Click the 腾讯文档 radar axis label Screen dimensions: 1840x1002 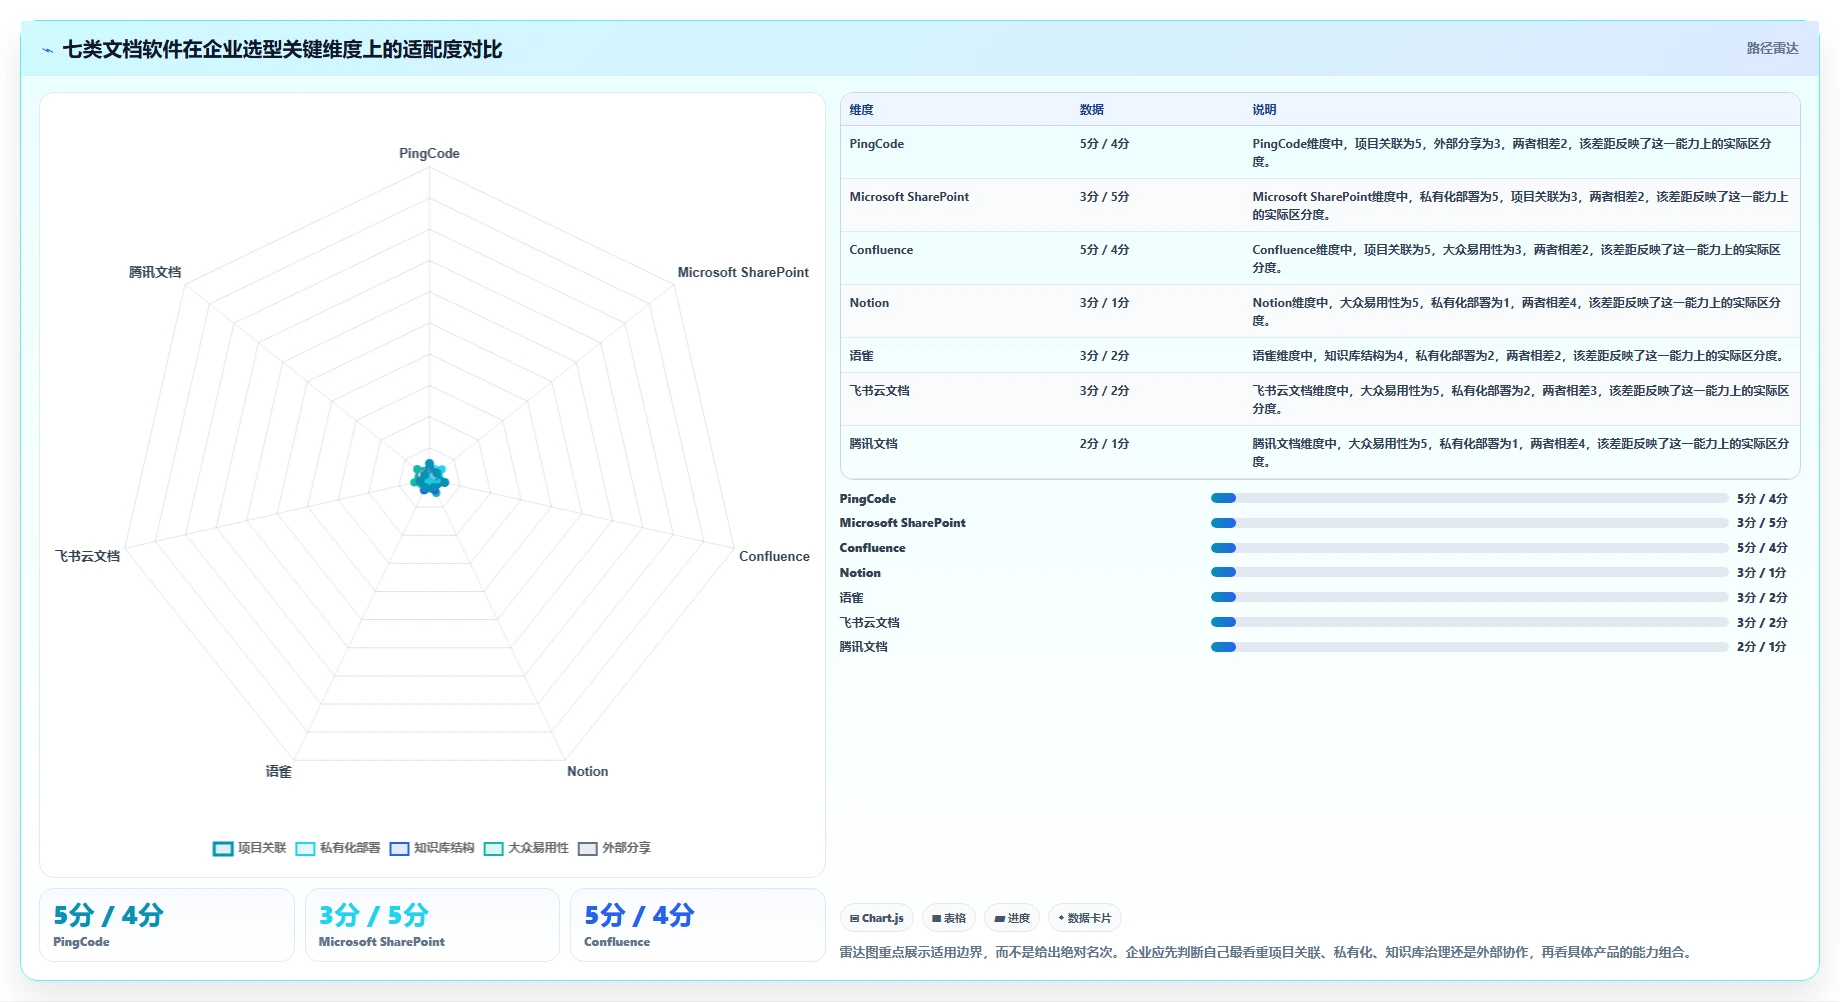pos(155,272)
